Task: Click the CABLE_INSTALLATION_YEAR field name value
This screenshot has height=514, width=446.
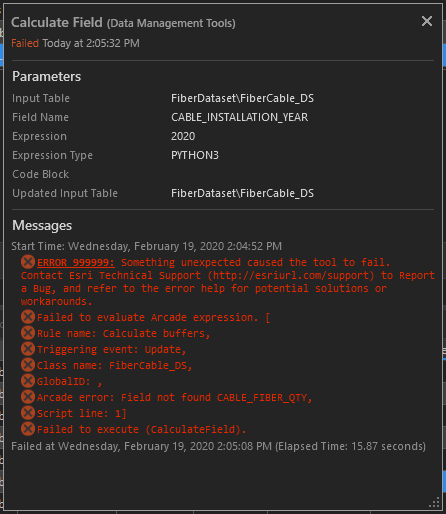Action: click(239, 117)
